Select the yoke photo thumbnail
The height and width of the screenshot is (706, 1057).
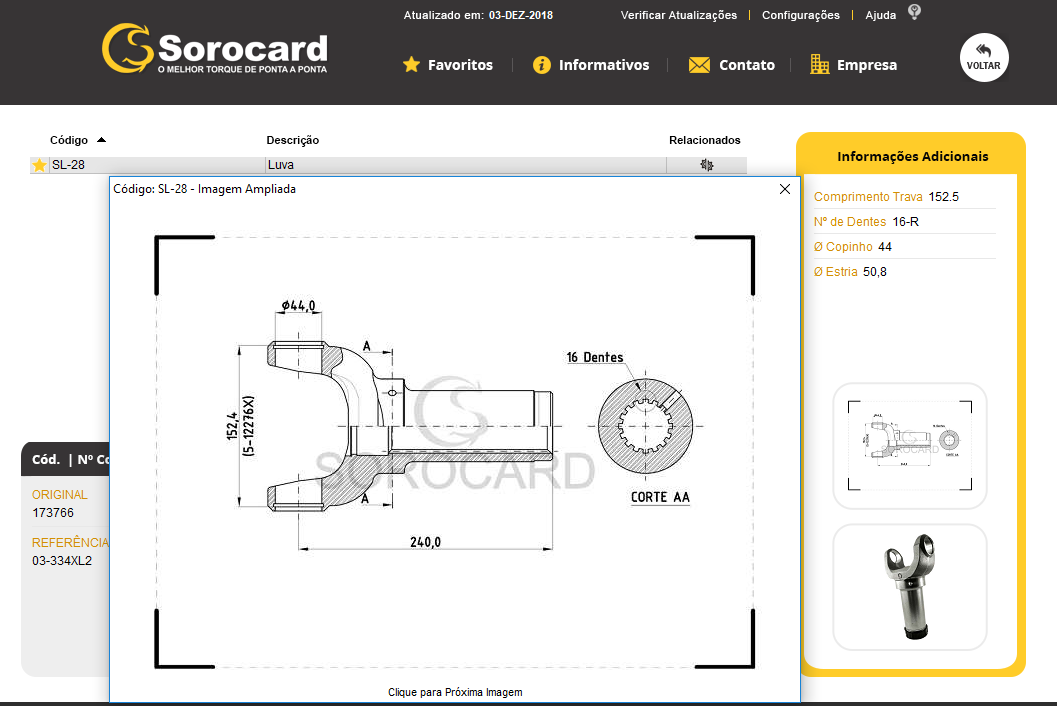click(x=909, y=587)
